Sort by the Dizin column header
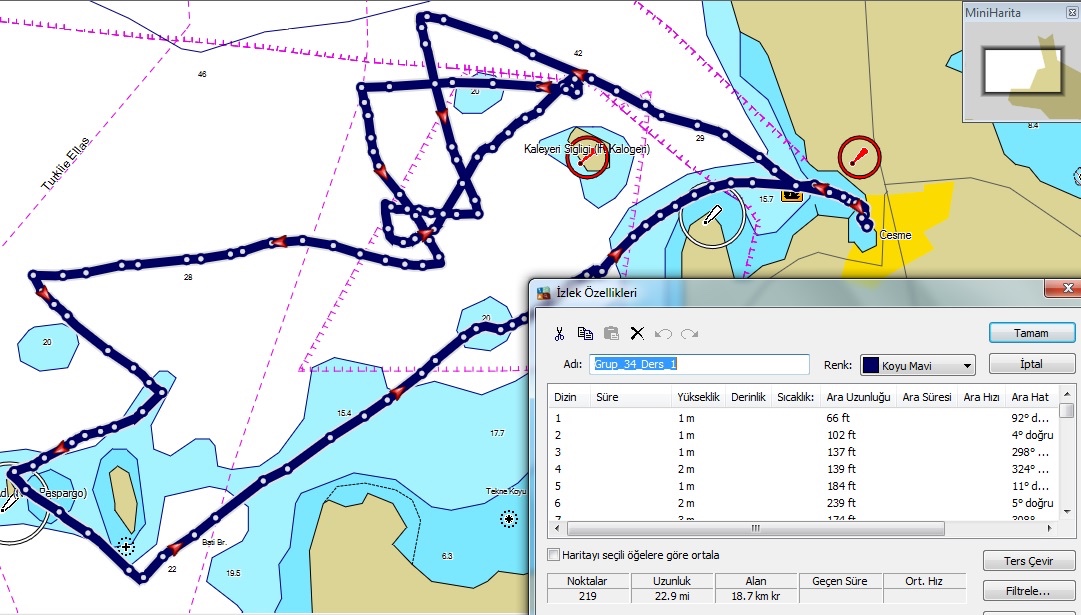The width and height of the screenshot is (1081, 615). 569,397
